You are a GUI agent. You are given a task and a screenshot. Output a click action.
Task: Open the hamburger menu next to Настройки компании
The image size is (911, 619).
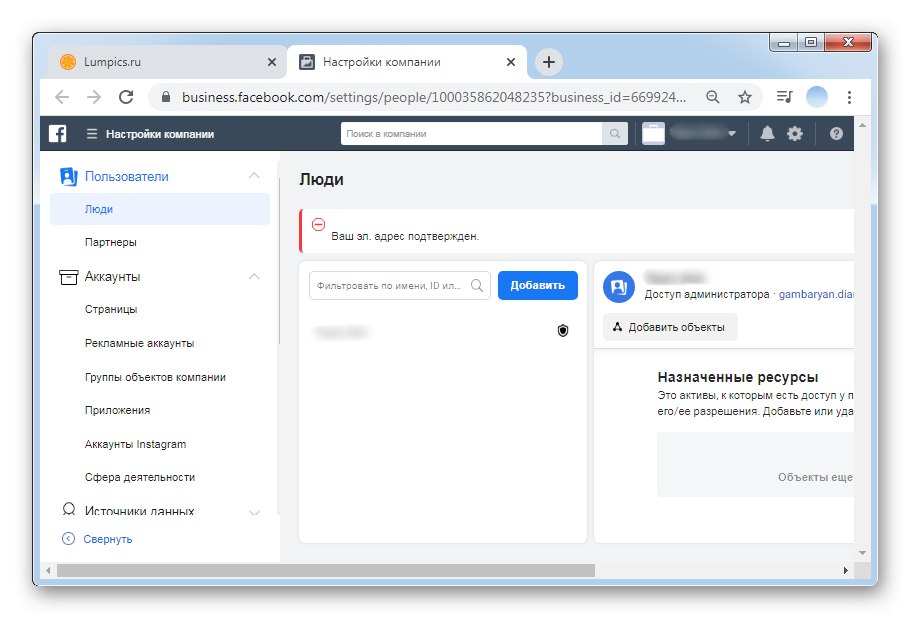point(91,134)
